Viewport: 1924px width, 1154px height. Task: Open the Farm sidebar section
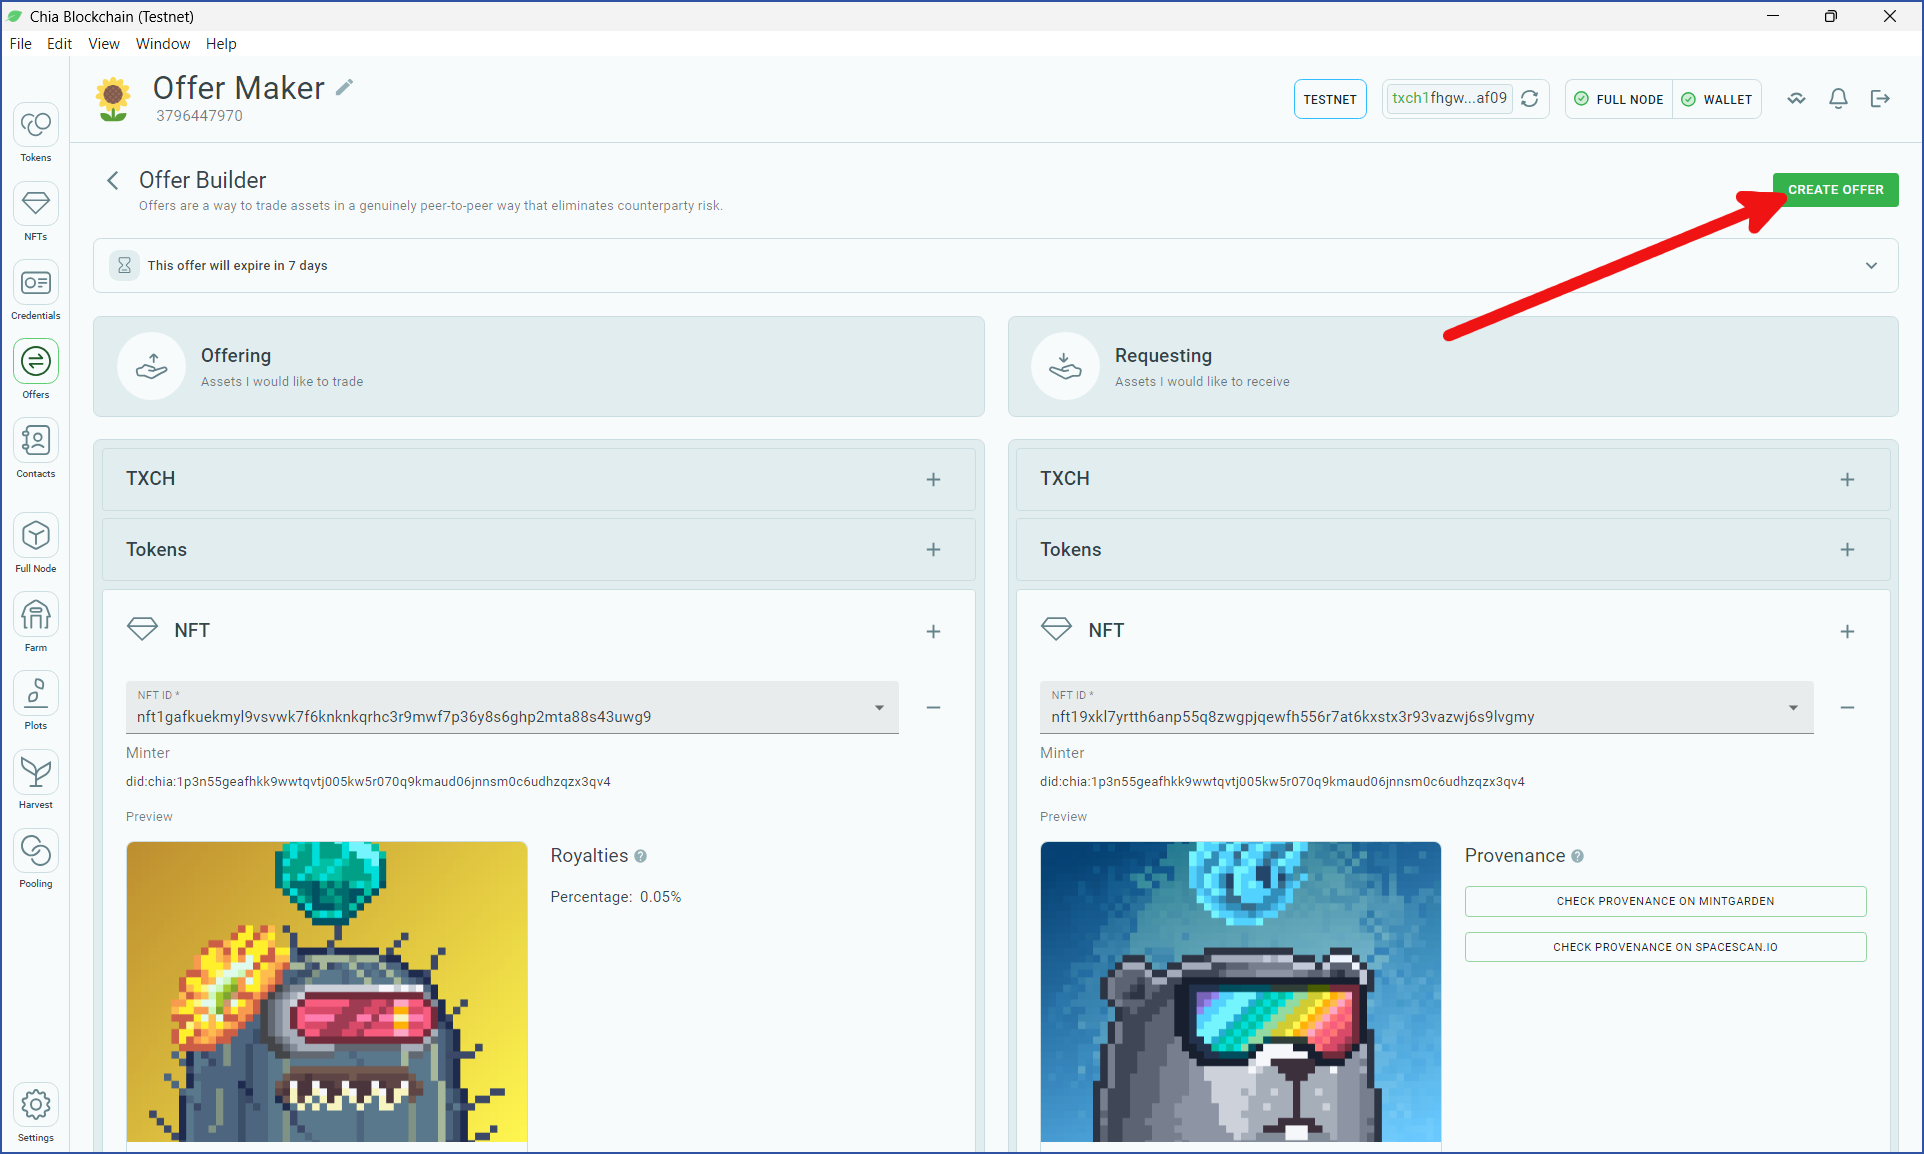(x=36, y=623)
